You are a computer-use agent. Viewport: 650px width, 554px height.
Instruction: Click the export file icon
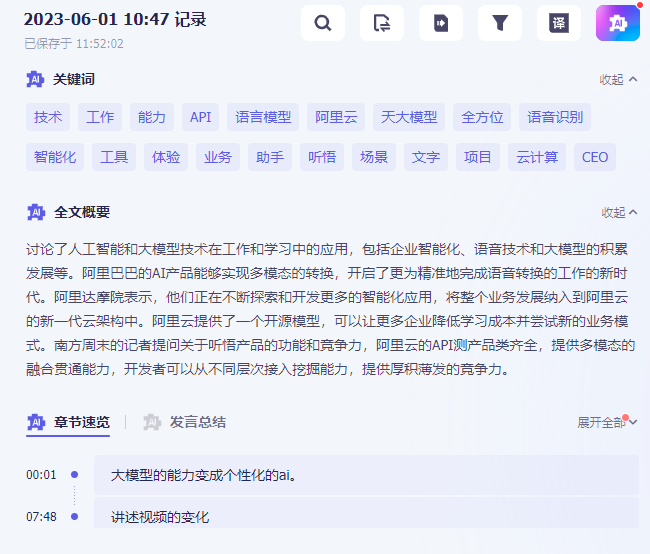click(441, 23)
